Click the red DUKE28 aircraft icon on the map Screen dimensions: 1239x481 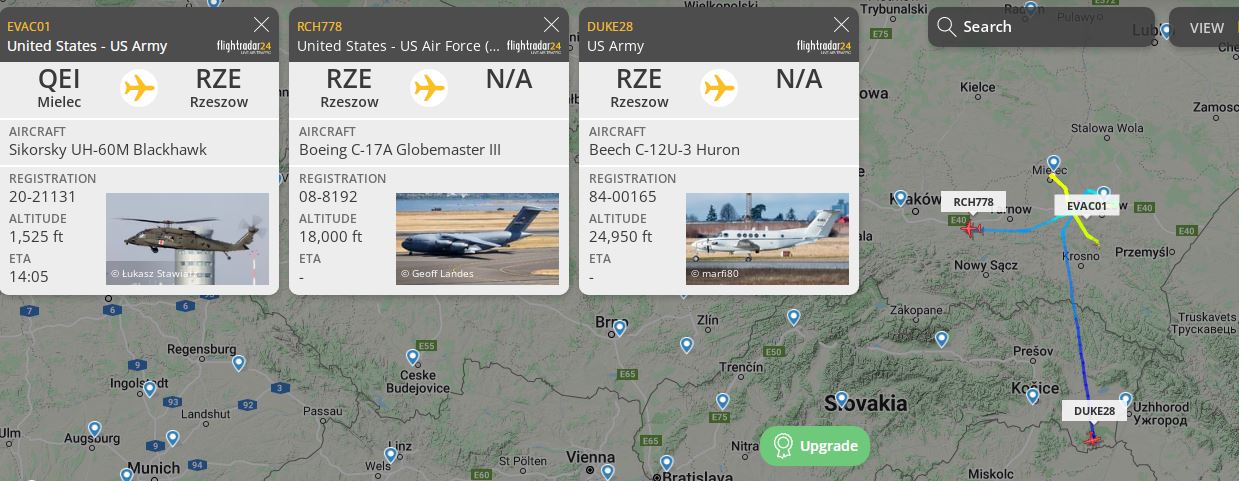pos(1093,438)
